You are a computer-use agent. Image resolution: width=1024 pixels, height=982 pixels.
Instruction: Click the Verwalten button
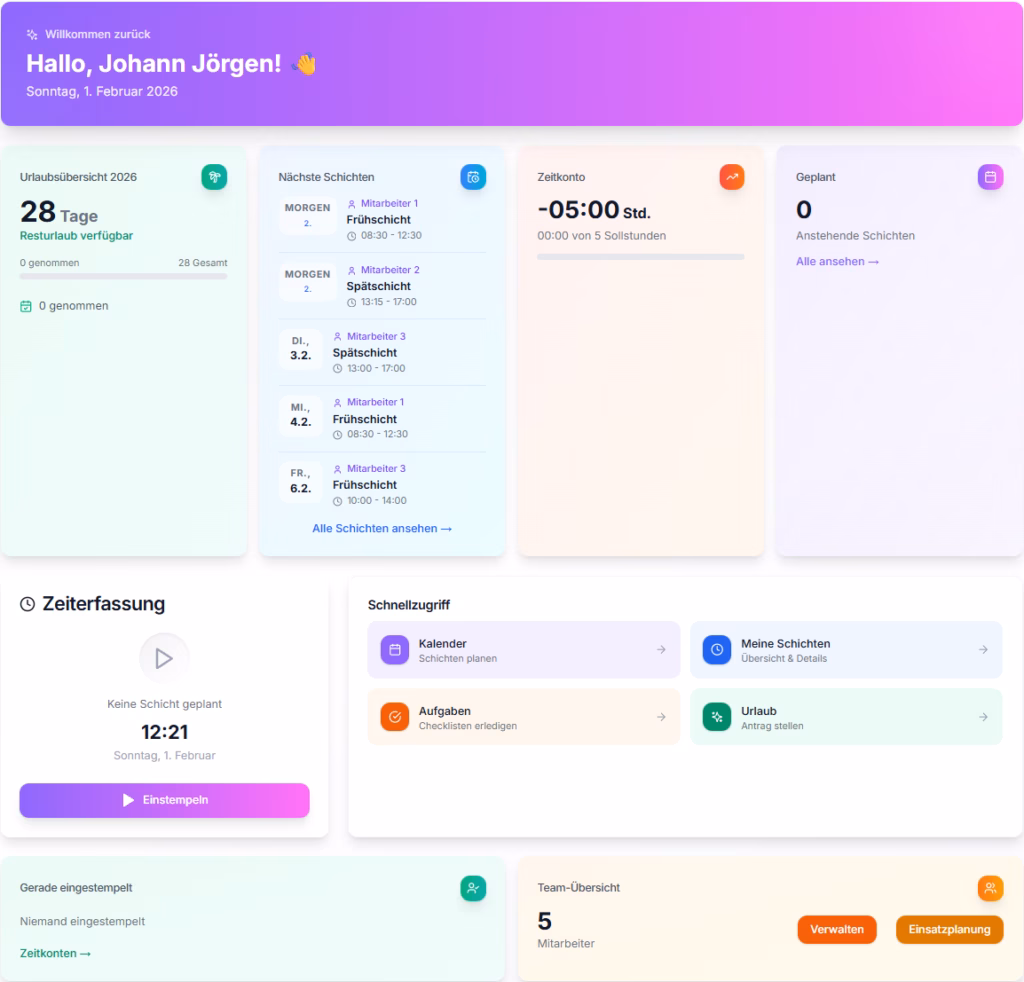(x=837, y=929)
